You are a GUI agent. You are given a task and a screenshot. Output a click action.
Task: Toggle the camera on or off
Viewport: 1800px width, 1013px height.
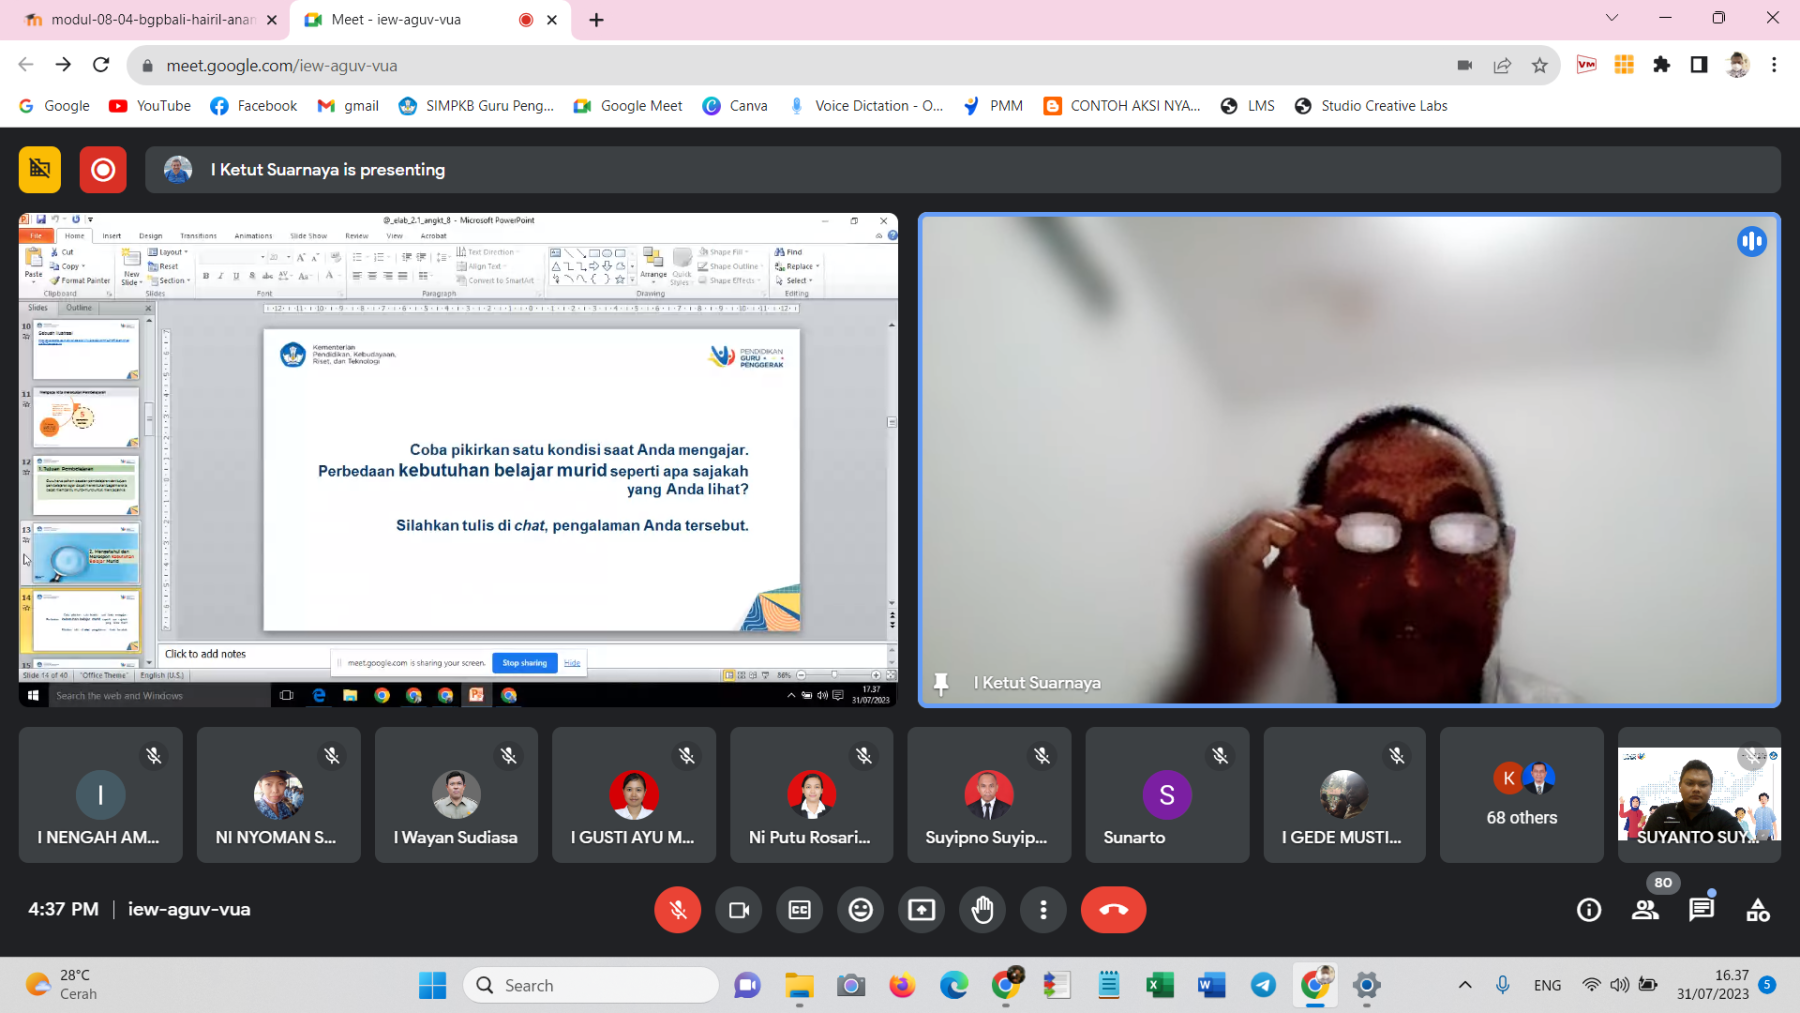click(739, 910)
